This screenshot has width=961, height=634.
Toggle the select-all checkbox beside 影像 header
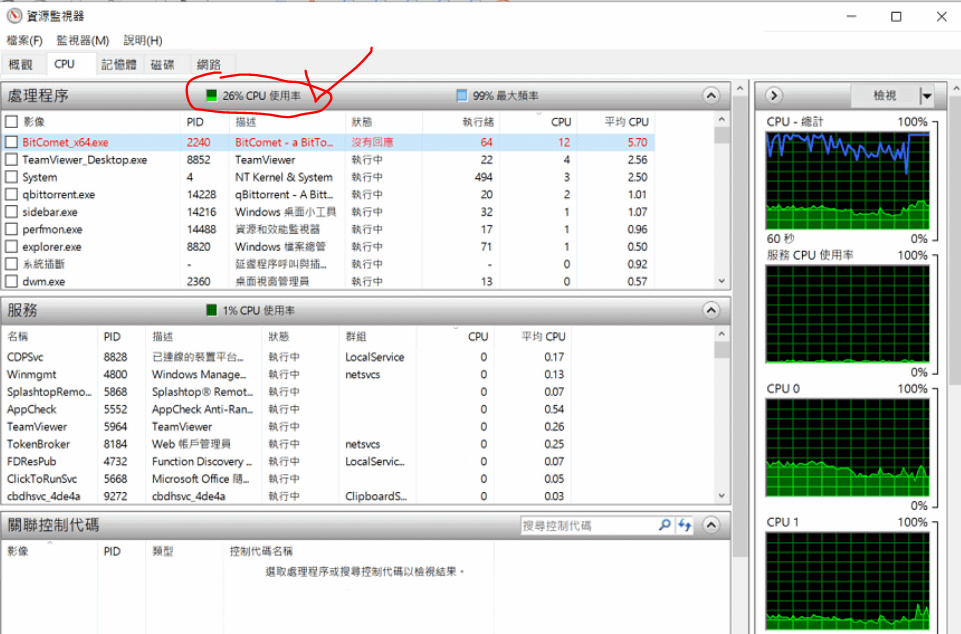click(x=12, y=122)
